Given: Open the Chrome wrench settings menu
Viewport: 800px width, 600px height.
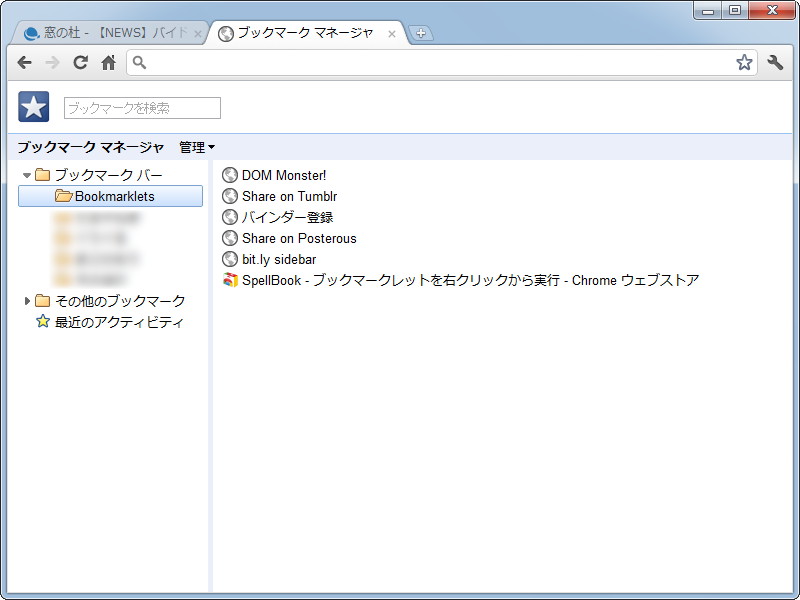Looking at the screenshot, I should (x=774, y=62).
